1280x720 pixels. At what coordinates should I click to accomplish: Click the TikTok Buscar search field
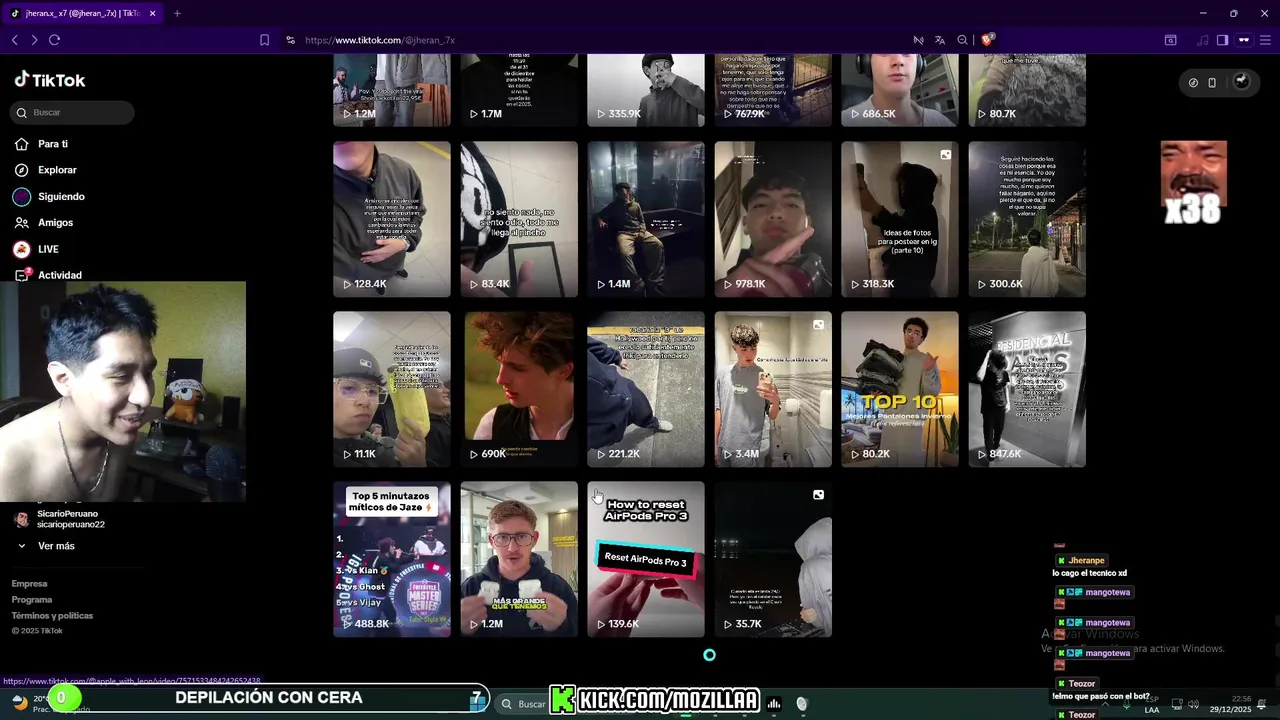72,112
